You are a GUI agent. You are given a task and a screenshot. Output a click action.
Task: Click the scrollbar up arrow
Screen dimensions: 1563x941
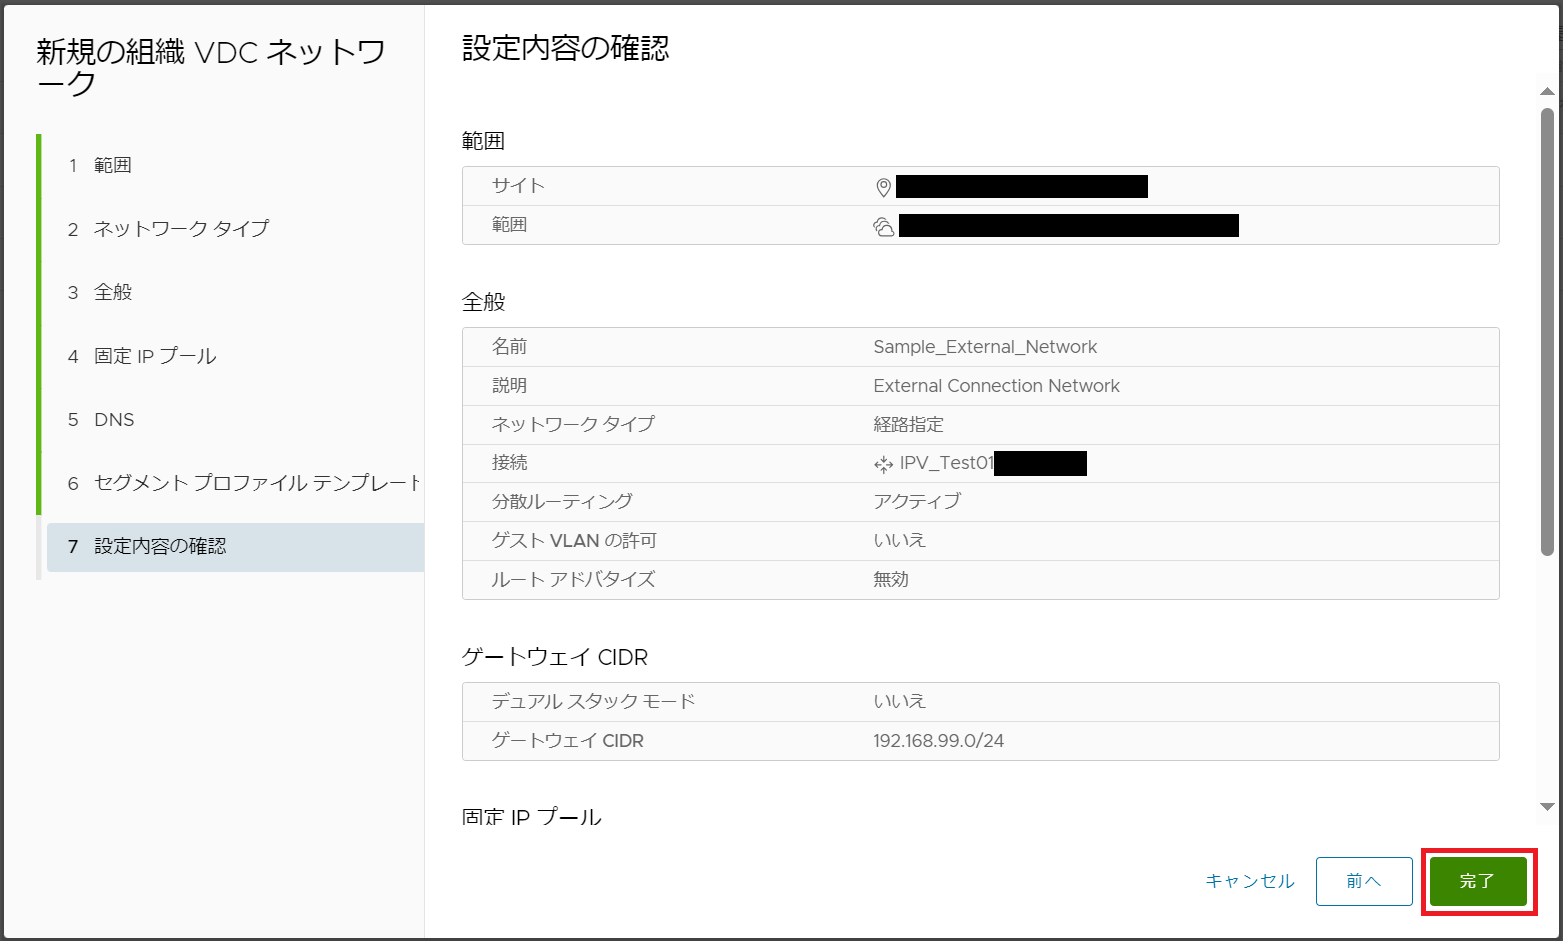[1547, 92]
